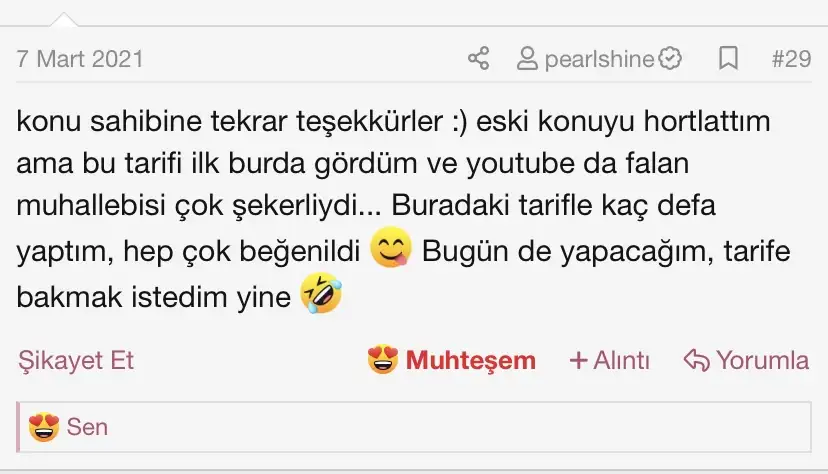
Task: Reply using the Yorumla label
Action: pyautogui.click(x=763, y=361)
